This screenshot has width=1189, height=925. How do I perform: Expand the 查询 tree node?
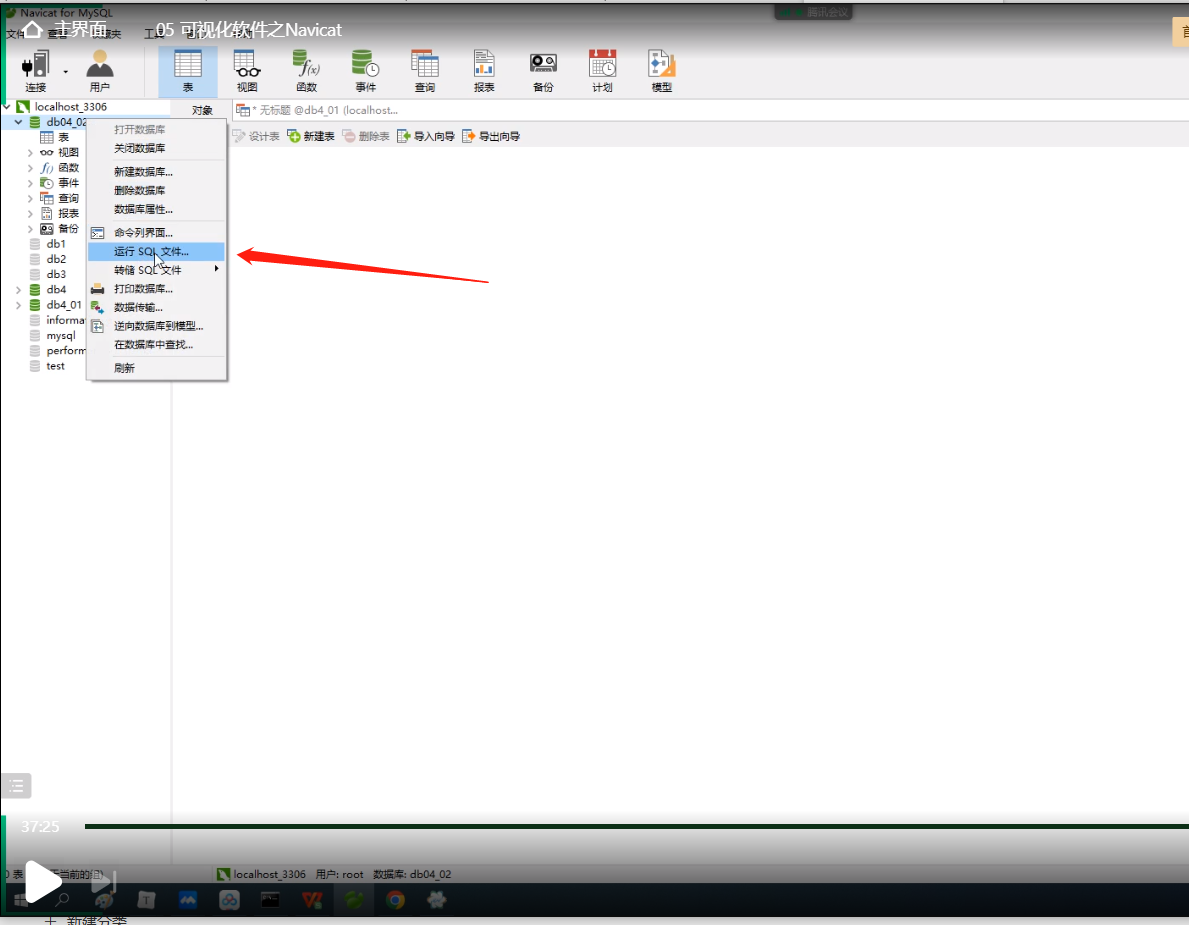click(30, 198)
